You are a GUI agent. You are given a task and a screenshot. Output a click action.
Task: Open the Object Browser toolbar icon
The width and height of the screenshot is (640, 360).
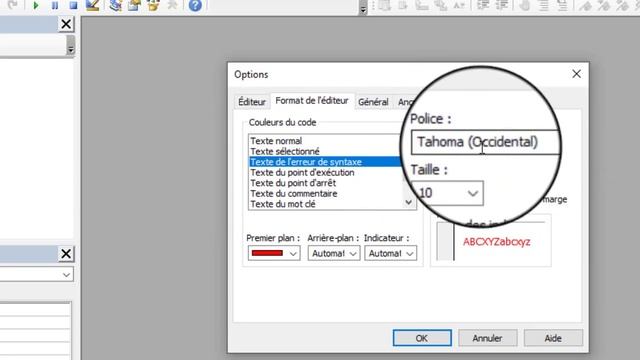pyautogui.click(x=153, y=5)
